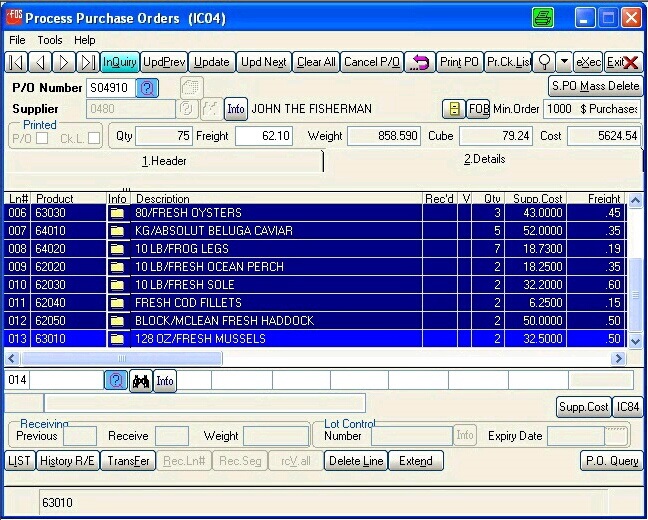Click grid scroll up arrow

click(x=635, y=201)
